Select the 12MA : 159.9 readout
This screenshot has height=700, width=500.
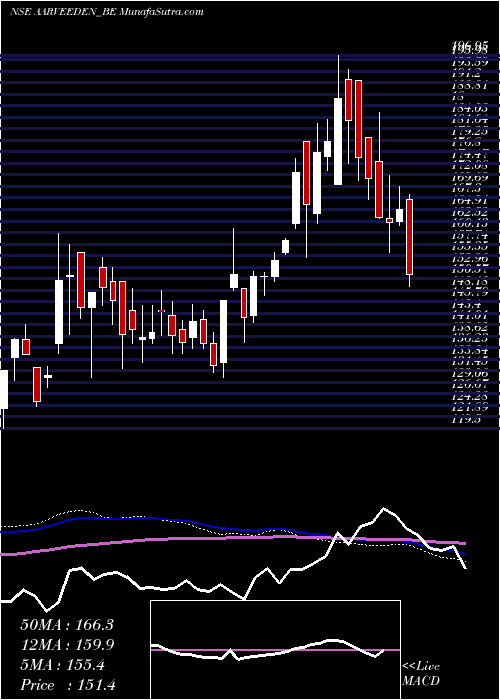67,645
